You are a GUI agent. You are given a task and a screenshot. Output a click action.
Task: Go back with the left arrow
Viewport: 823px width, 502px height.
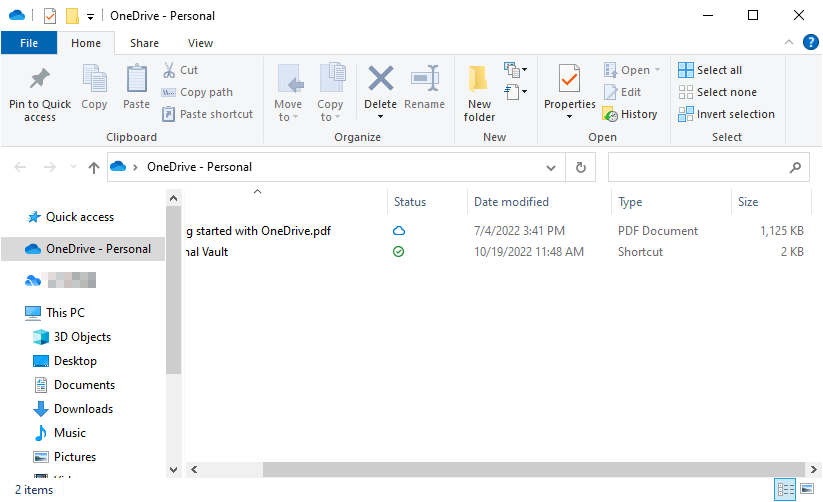click(20, 167)
